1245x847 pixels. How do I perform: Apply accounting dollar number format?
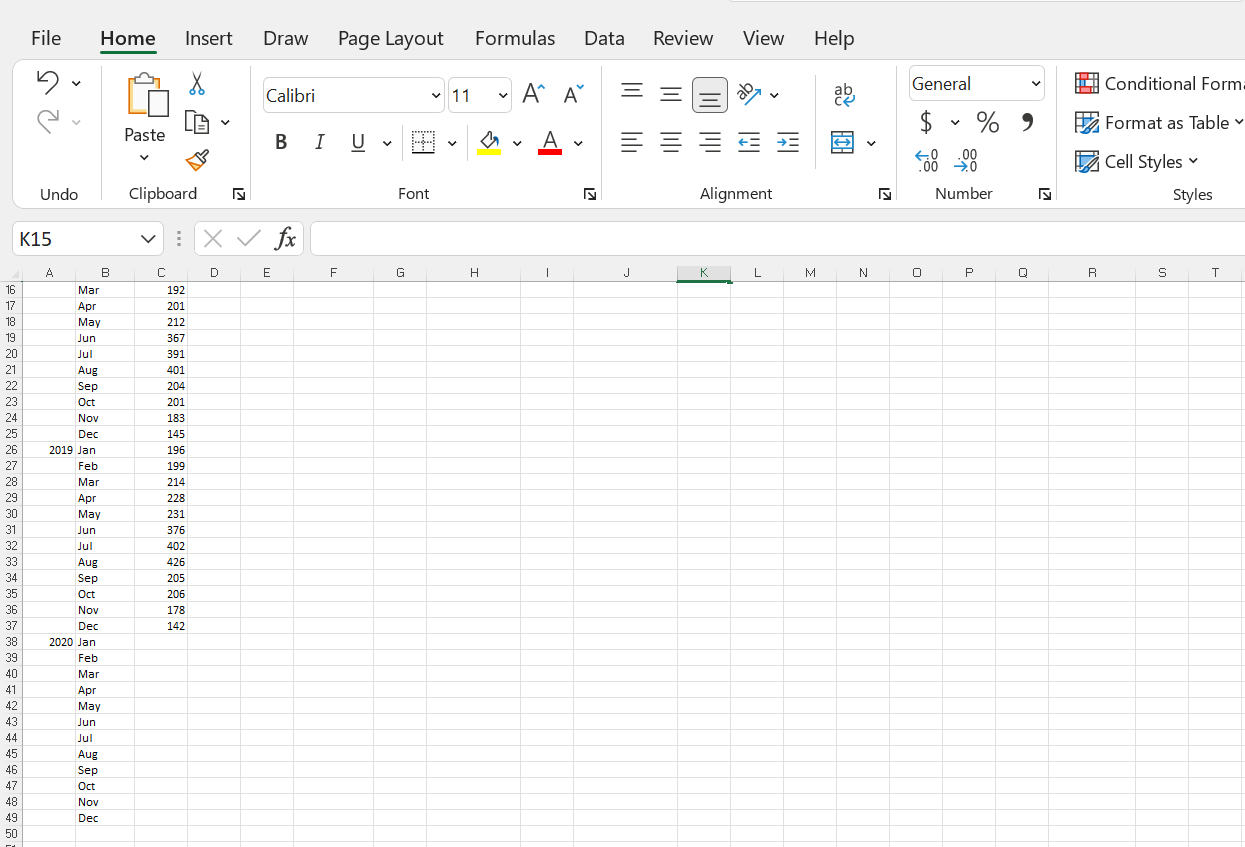pos(926,122)
